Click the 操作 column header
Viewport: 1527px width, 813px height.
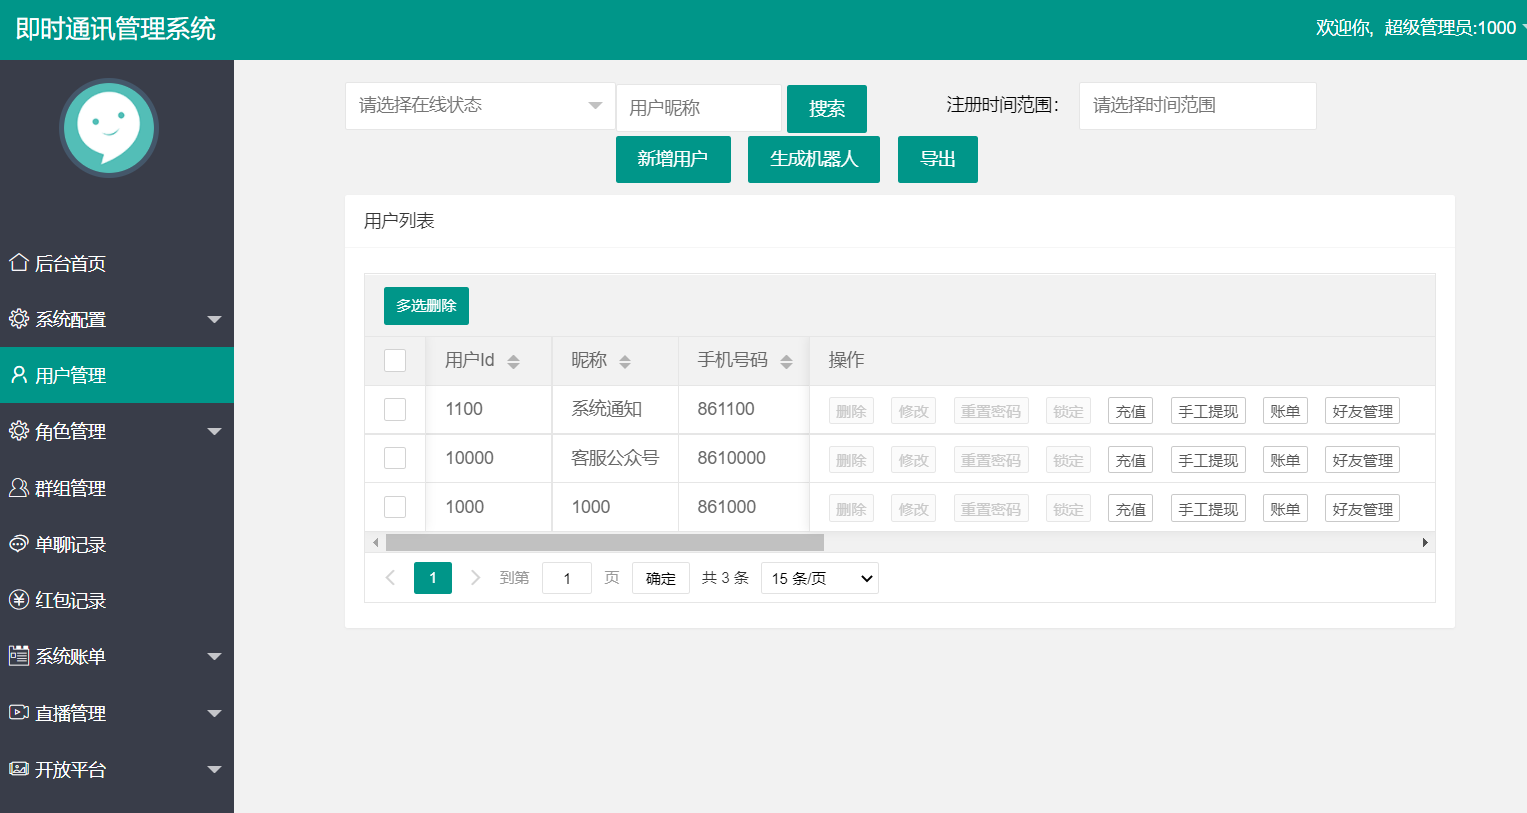pyautogui.click(x=1122, y=360)
